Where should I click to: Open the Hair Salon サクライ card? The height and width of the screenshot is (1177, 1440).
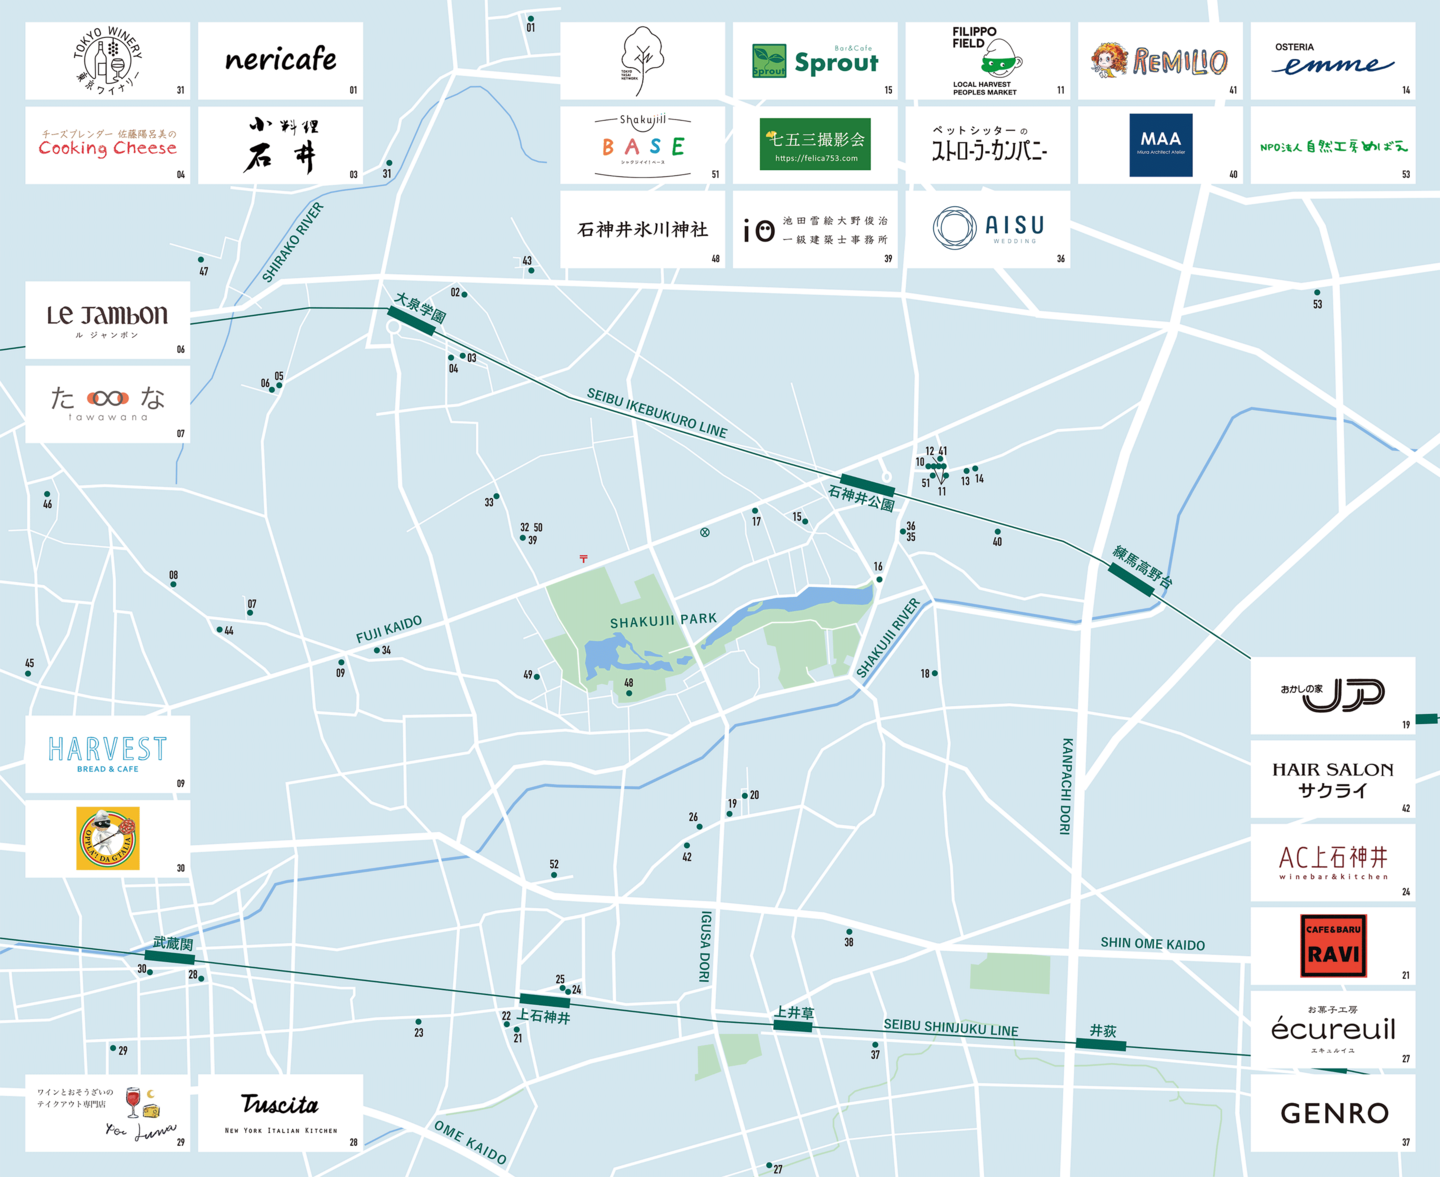pyautogui.click(x=1332, y=780)
